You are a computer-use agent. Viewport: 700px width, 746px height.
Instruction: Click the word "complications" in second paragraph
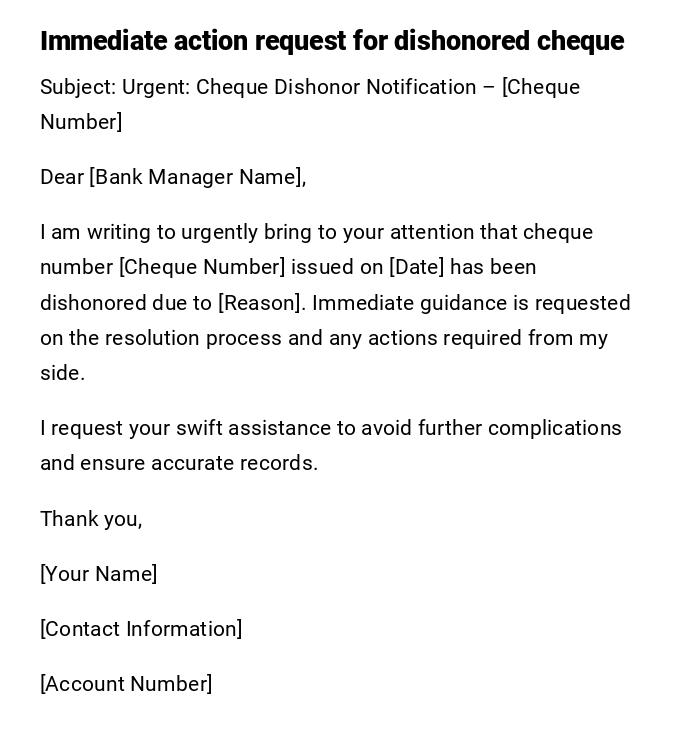[x=555, y=428]
